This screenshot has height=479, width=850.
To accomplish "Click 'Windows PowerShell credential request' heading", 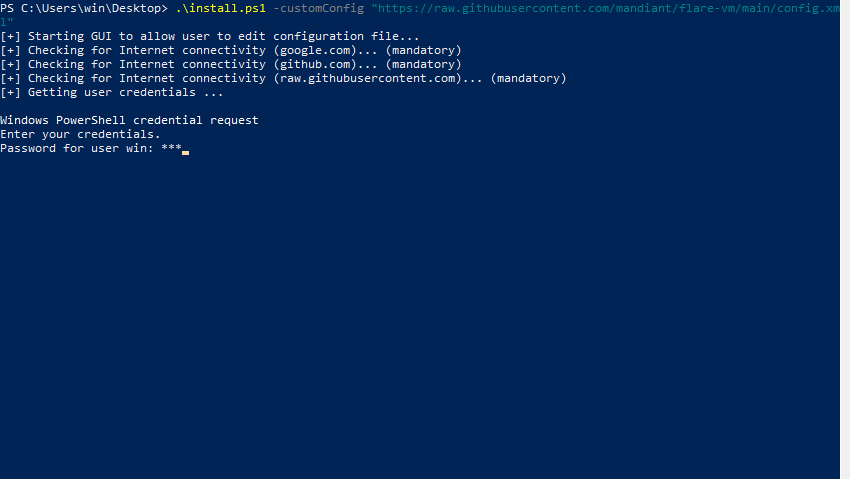I will 129,120.
